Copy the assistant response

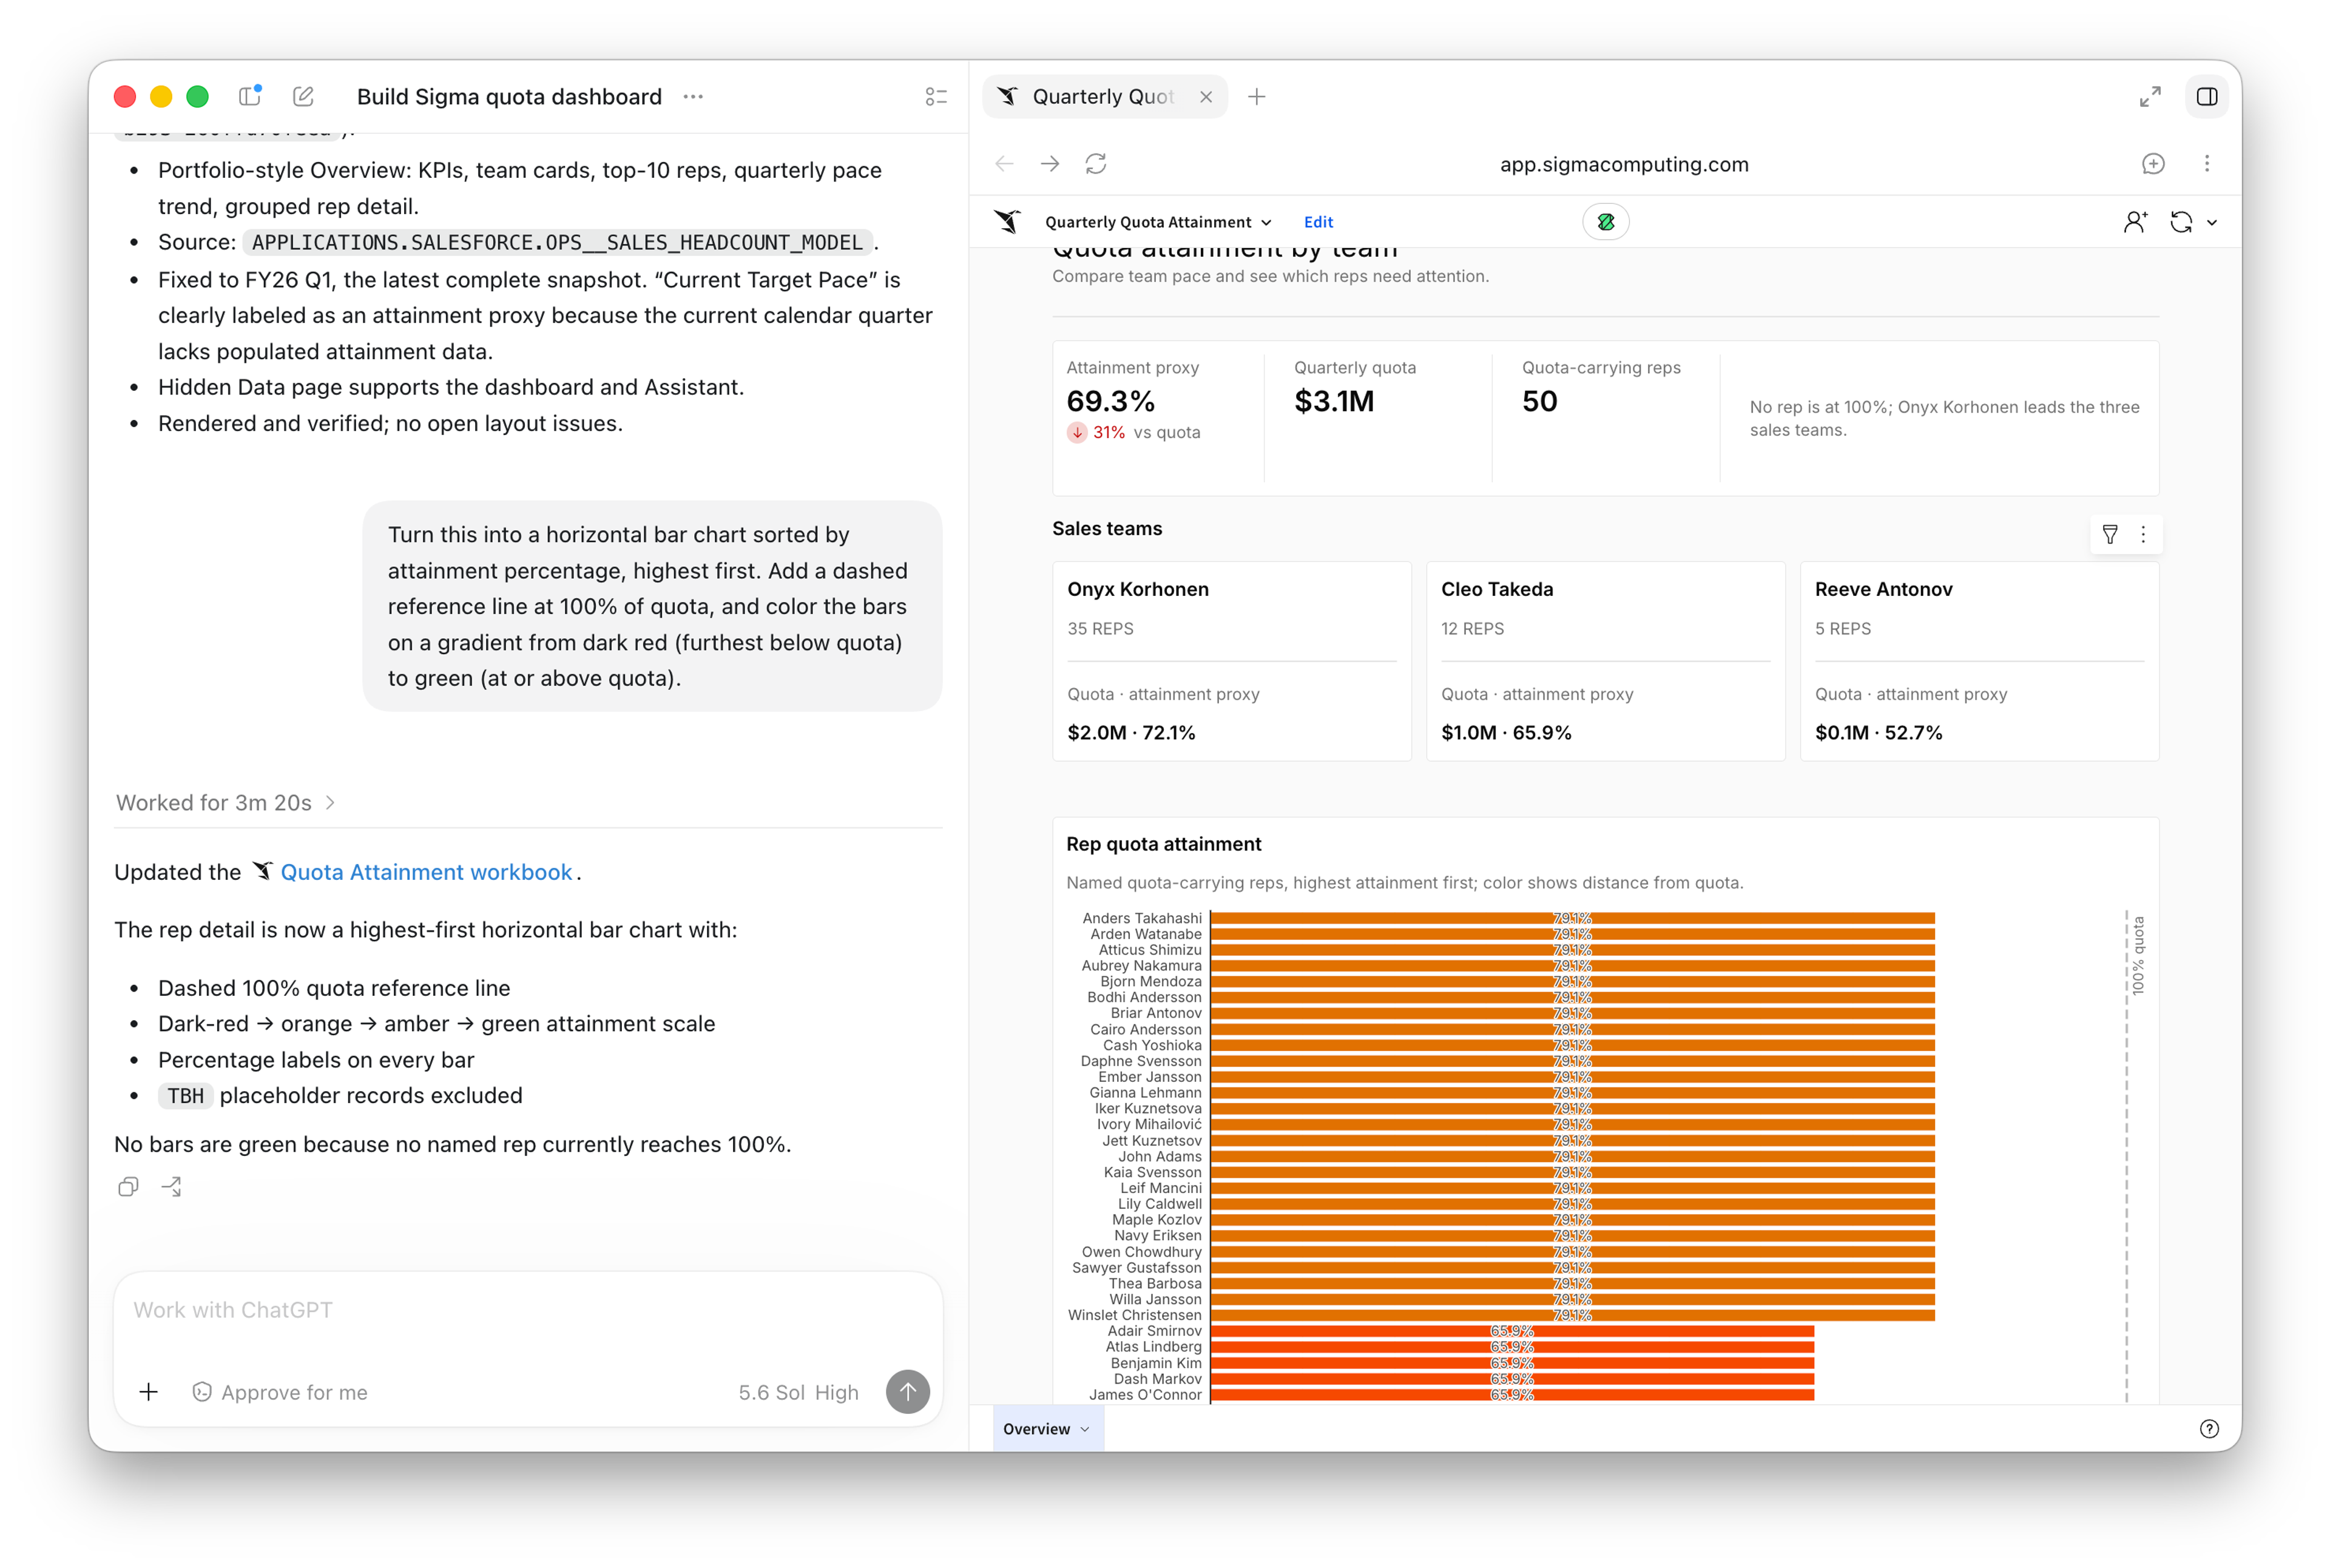(x=128, y=1186)
